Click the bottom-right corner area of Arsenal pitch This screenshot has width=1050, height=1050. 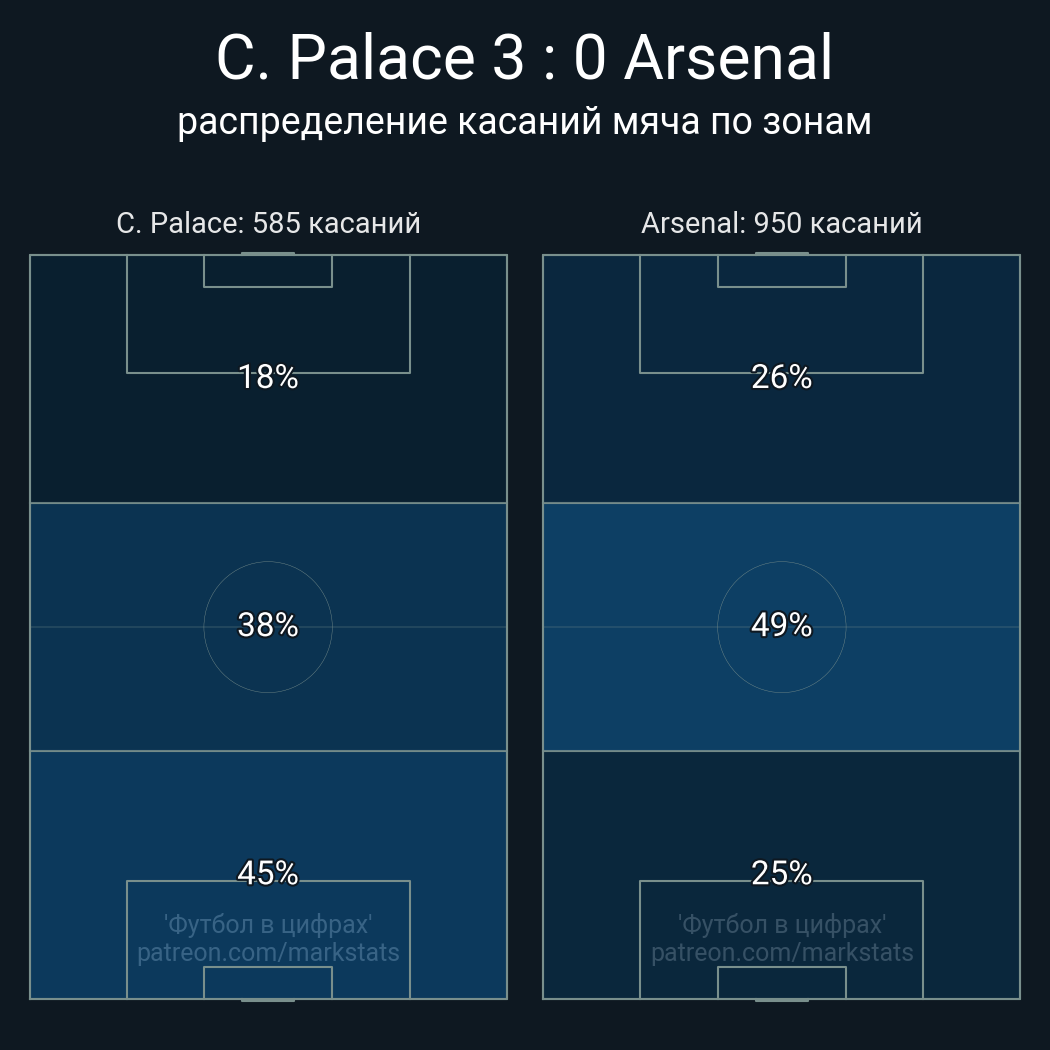click(1000, 978)
